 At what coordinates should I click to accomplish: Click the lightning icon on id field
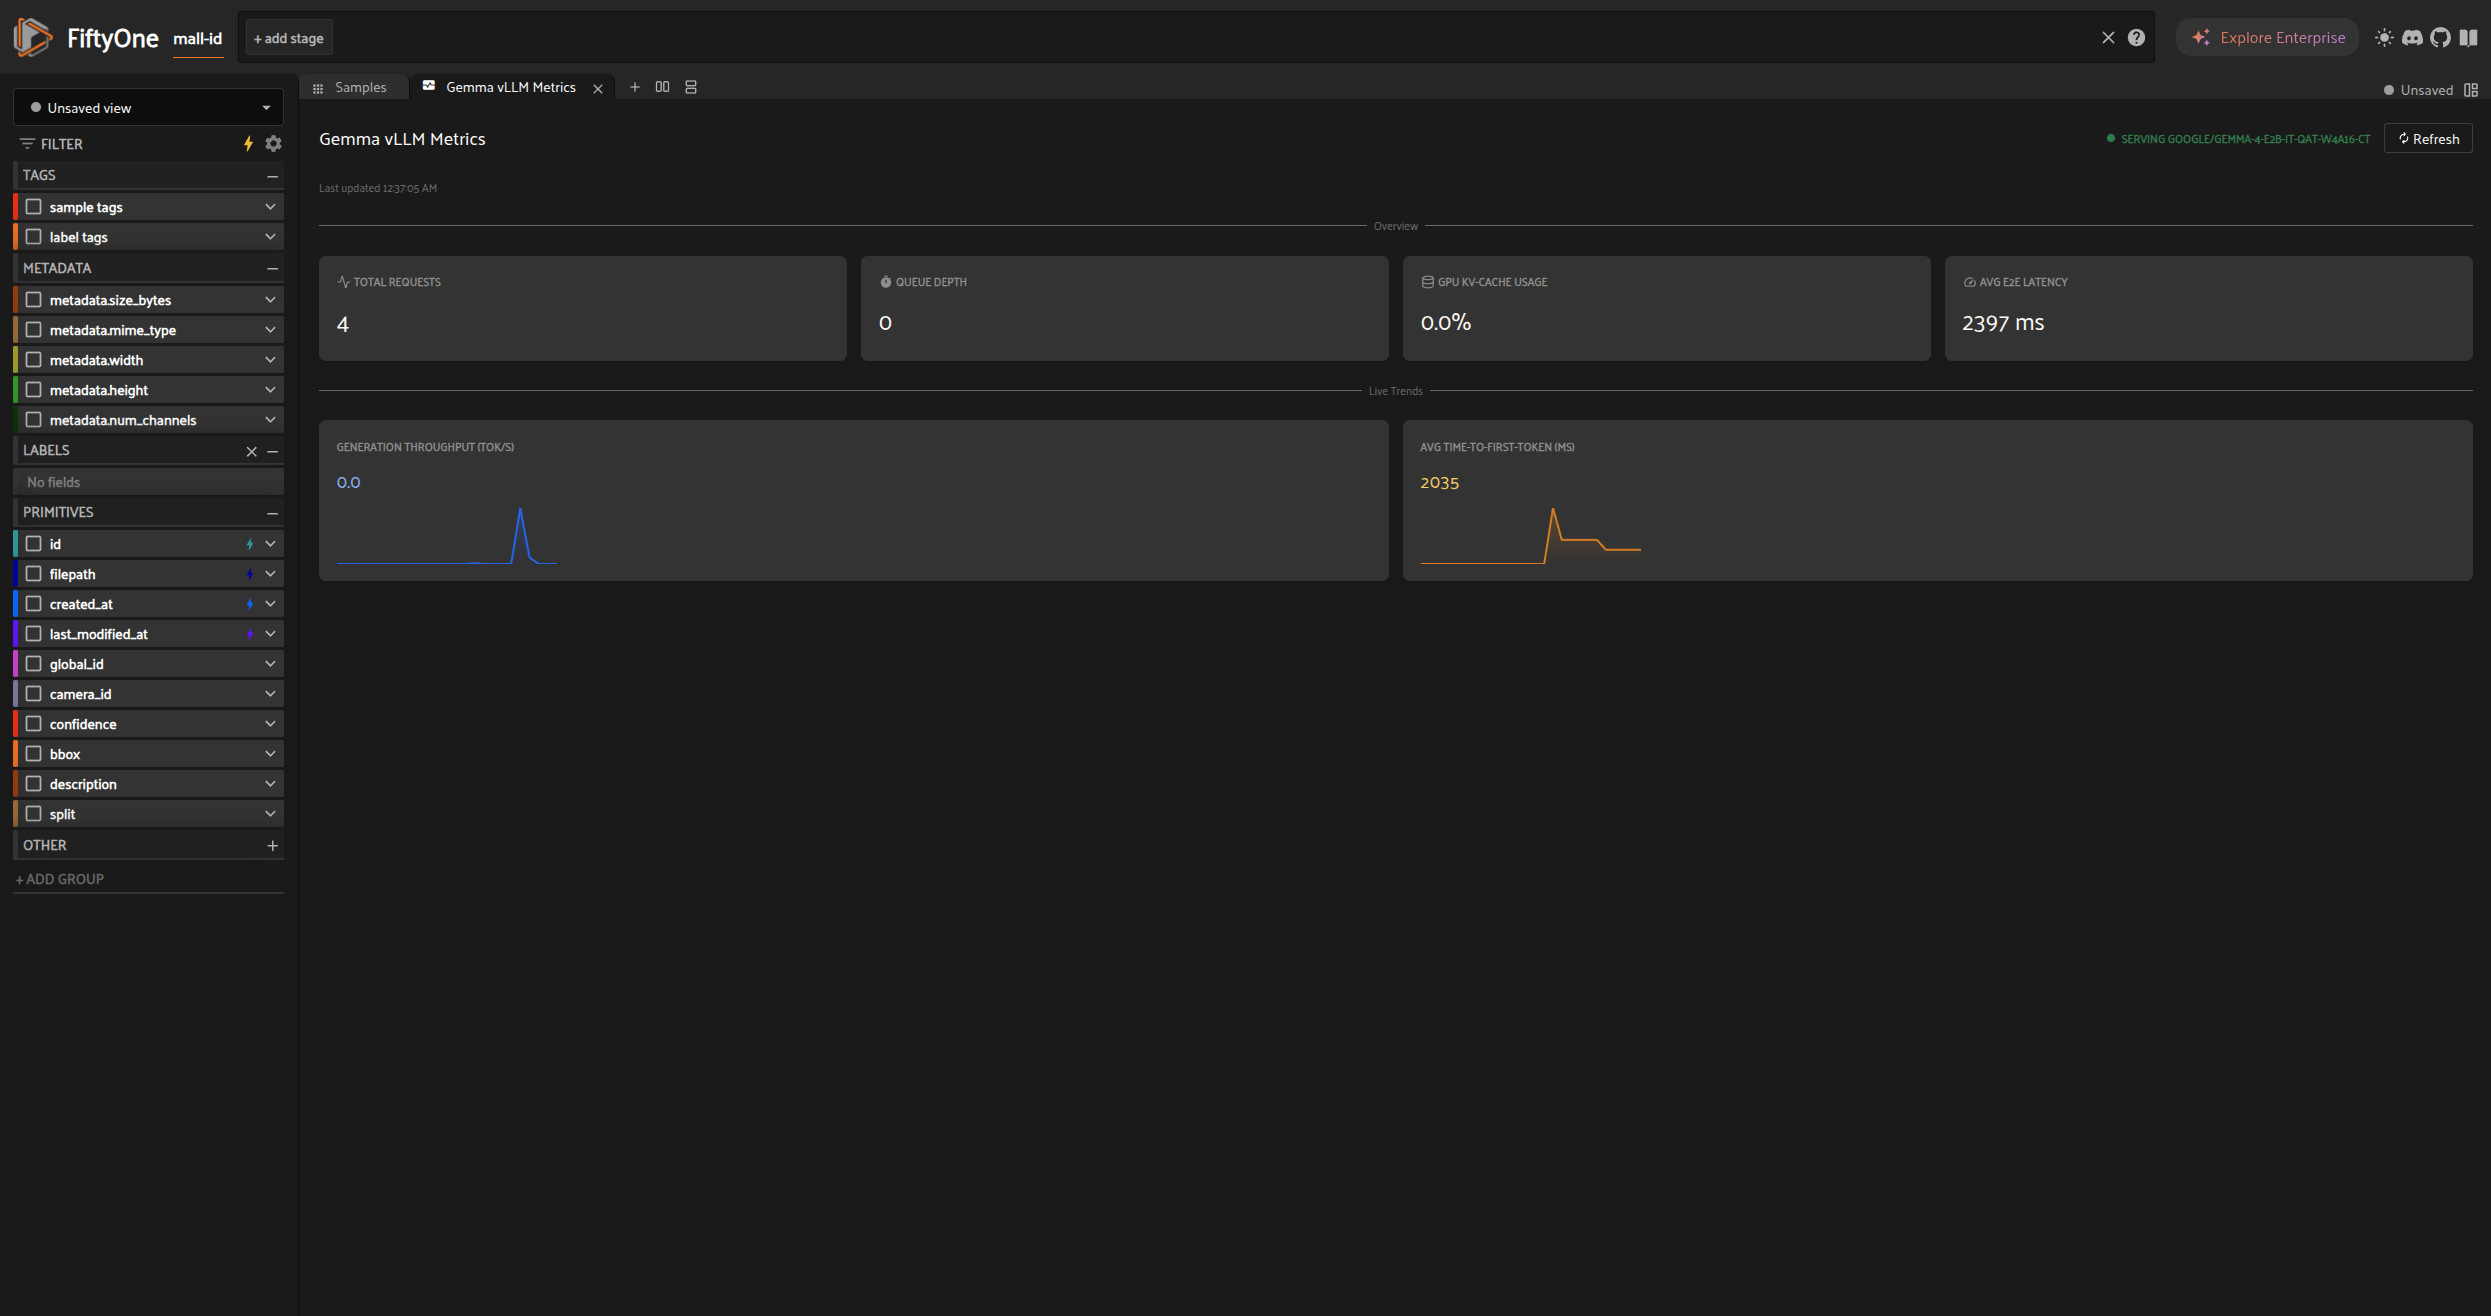250,544
